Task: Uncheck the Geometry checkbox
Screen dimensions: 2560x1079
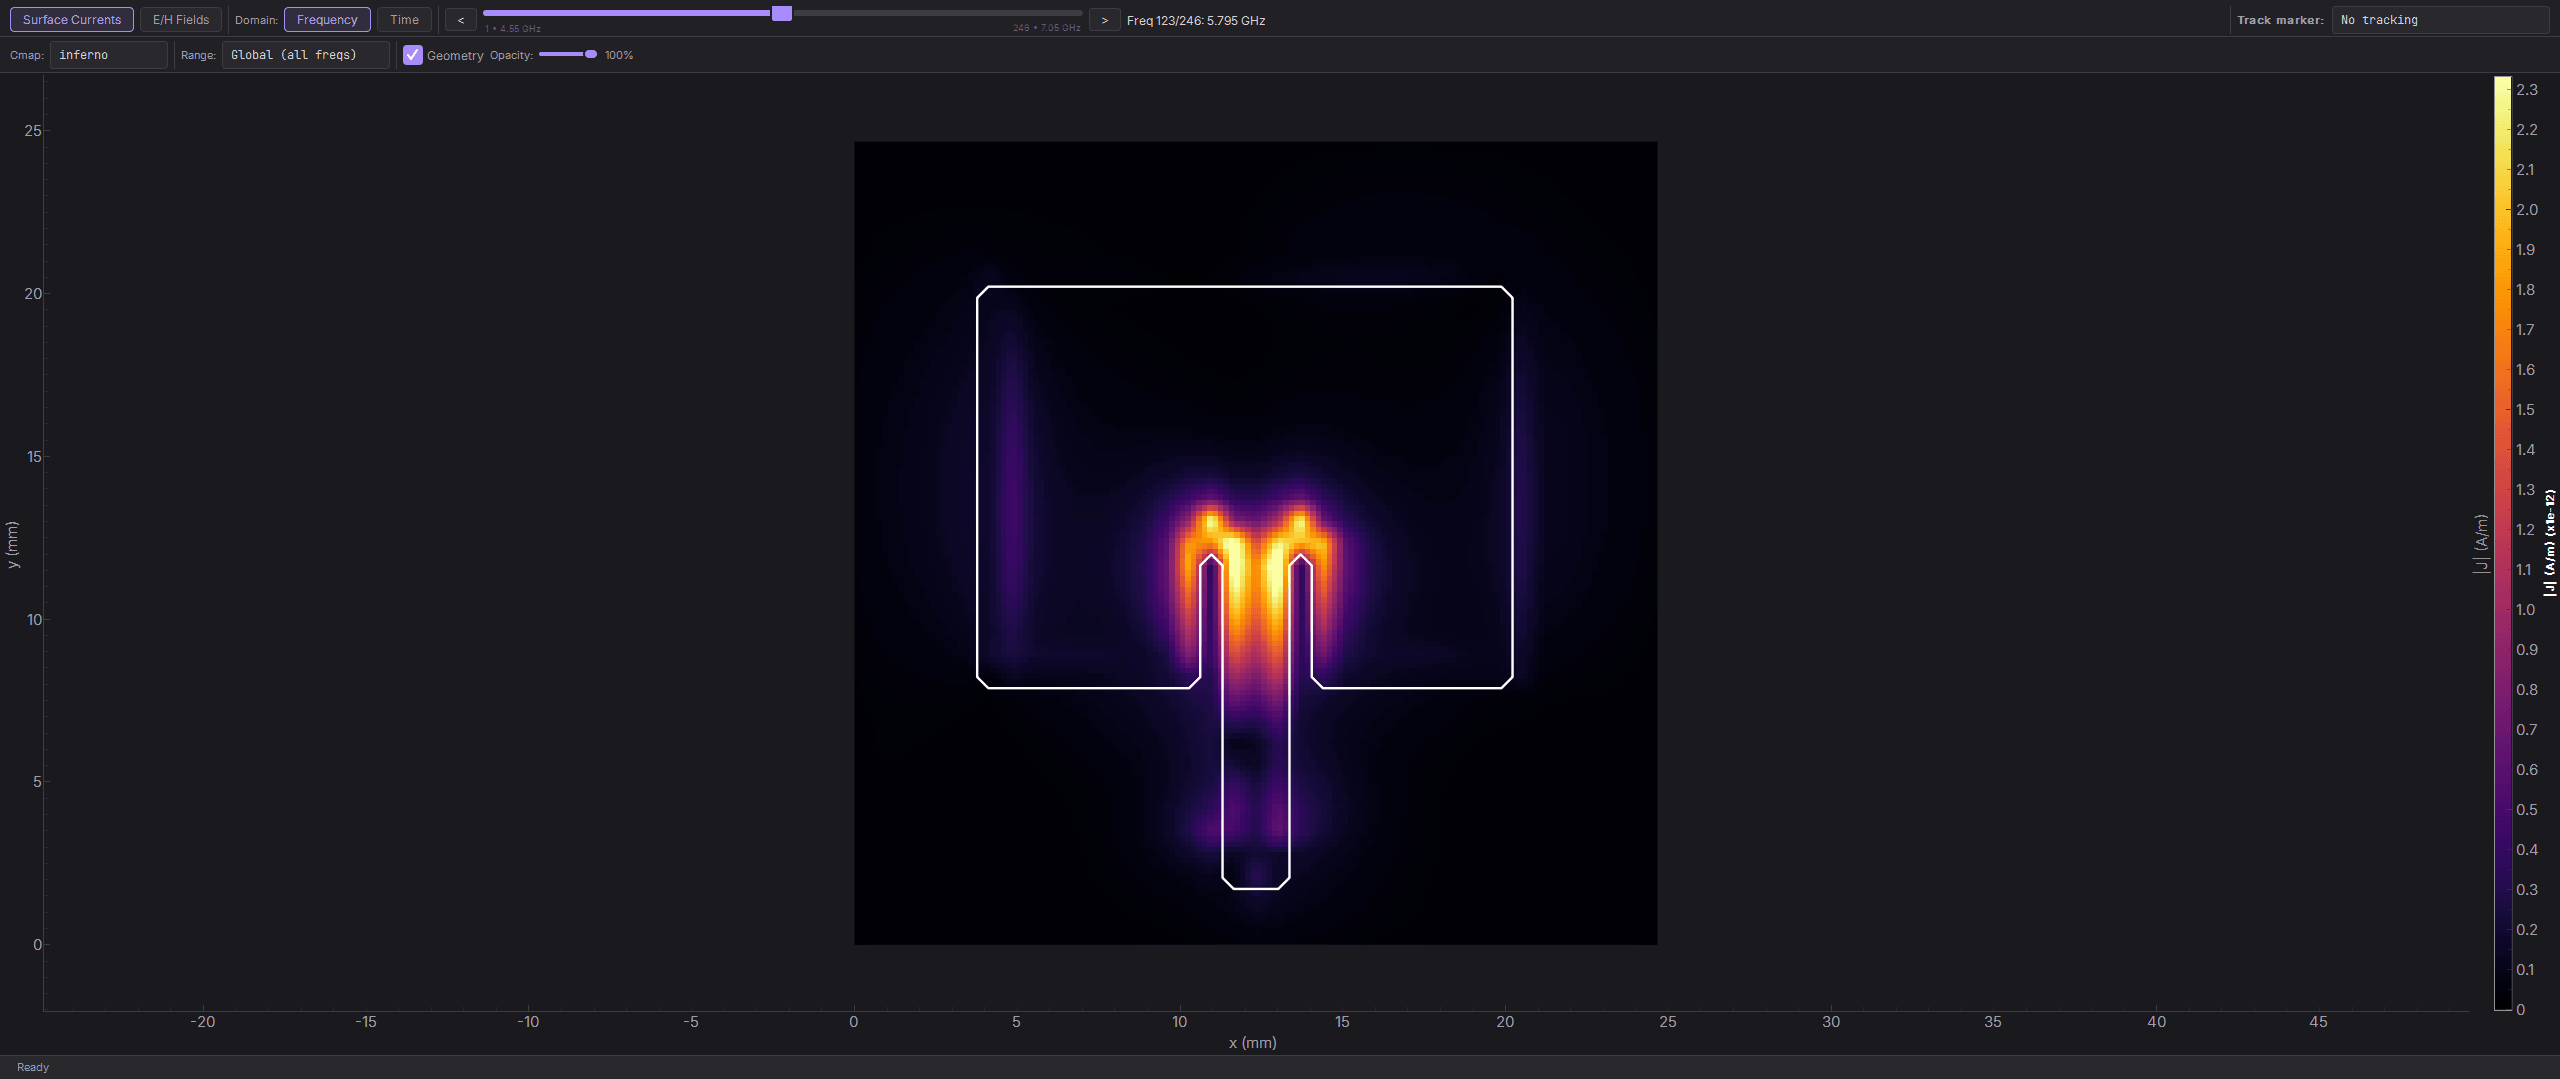Action: pyautogui.click(x=413, y=55)
